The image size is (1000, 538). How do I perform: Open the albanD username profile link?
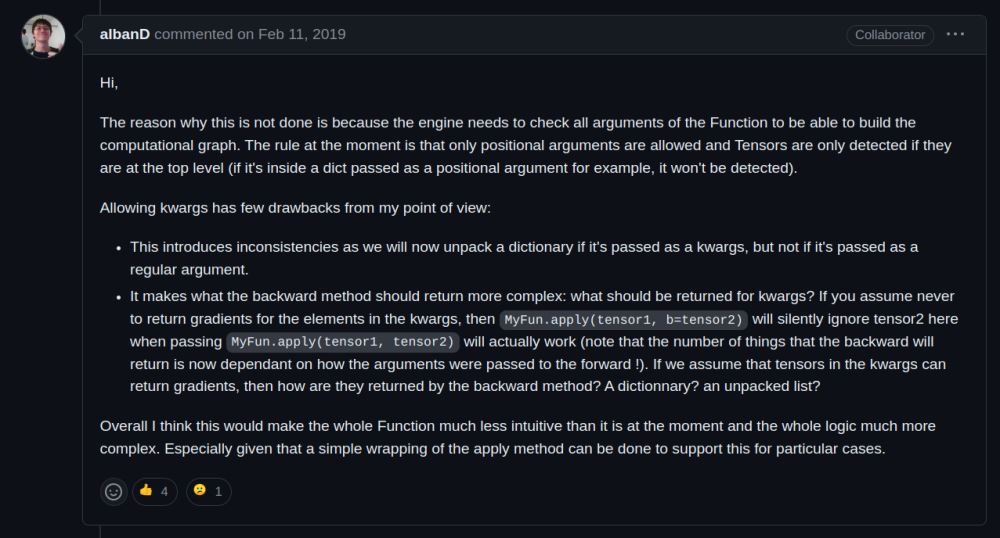click(x=124, y=34)
